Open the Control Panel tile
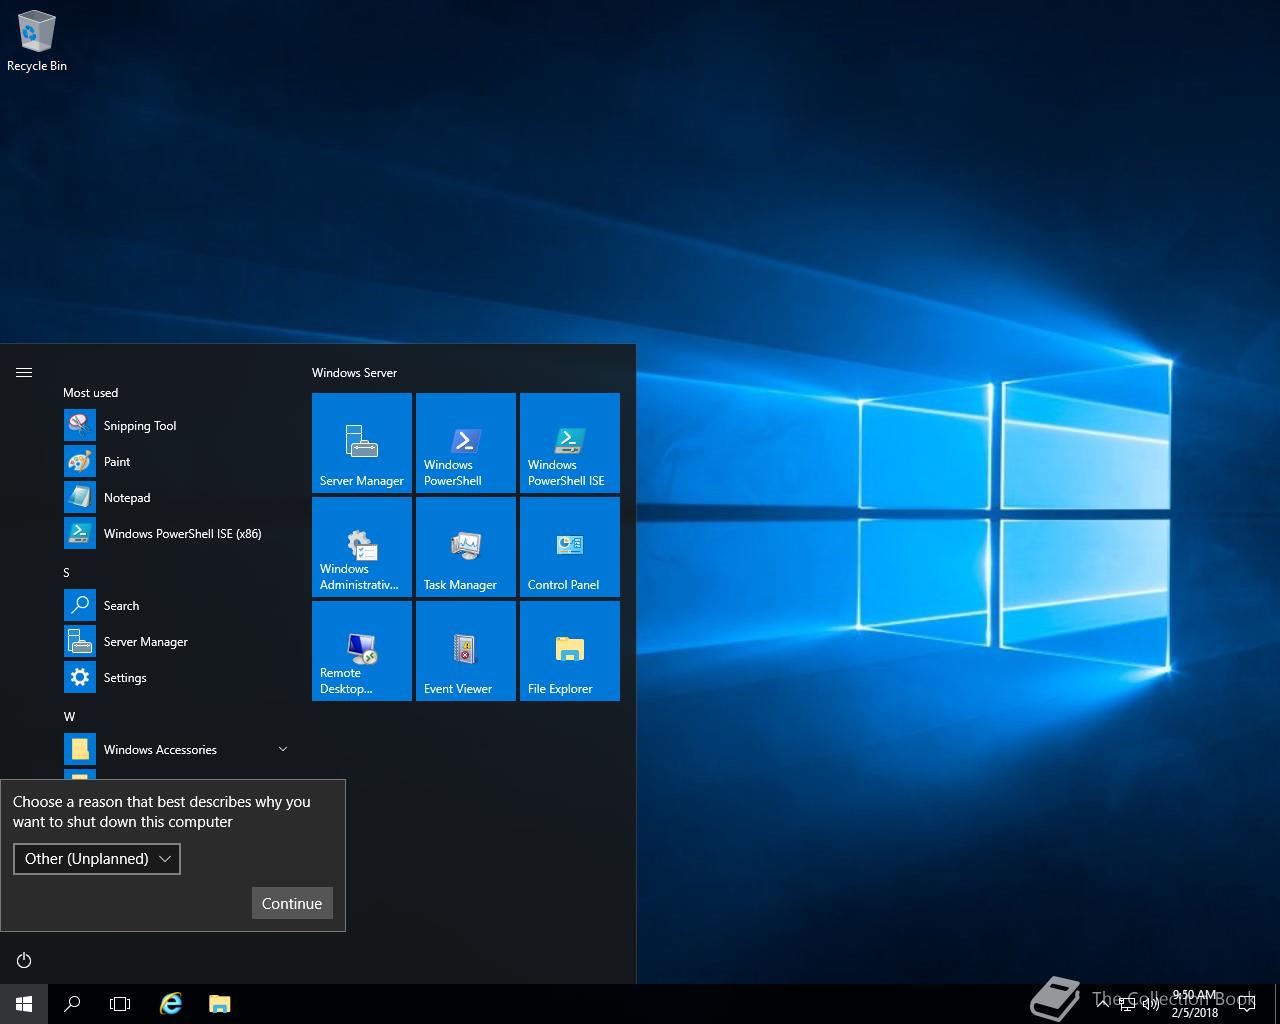 point(570,547)
